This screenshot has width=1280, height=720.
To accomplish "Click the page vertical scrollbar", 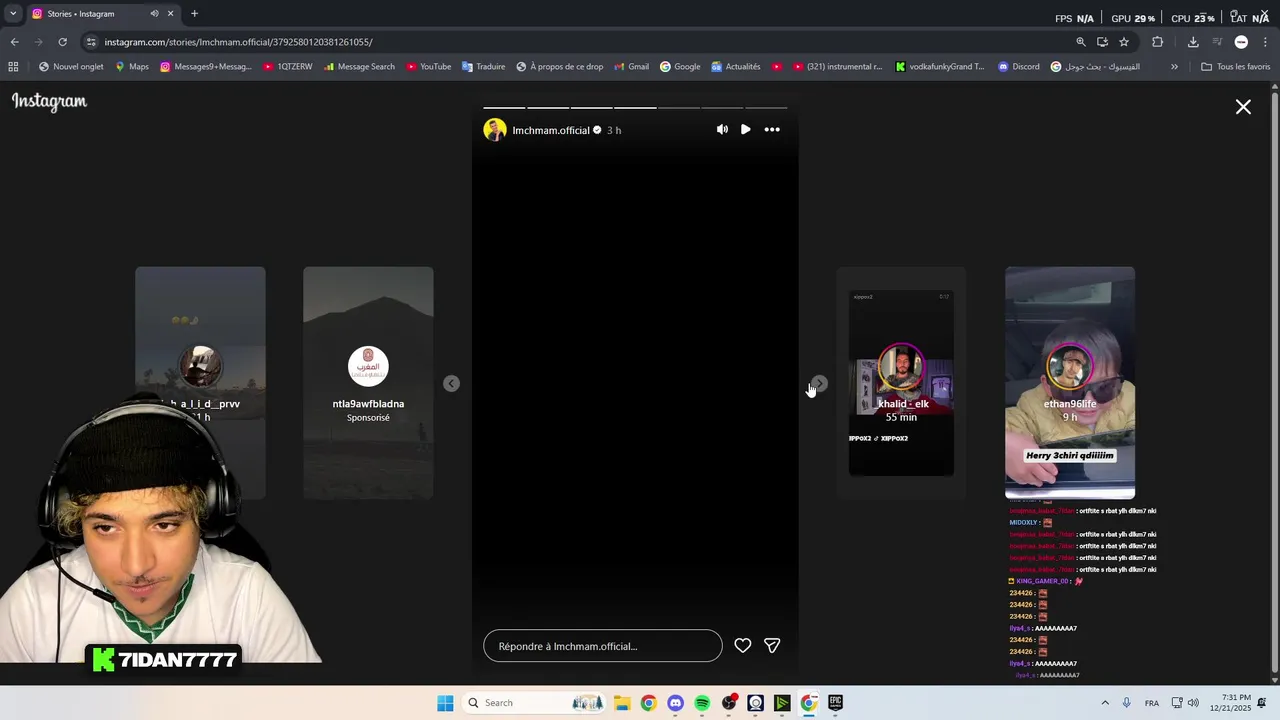I will tap(1274, 383).
